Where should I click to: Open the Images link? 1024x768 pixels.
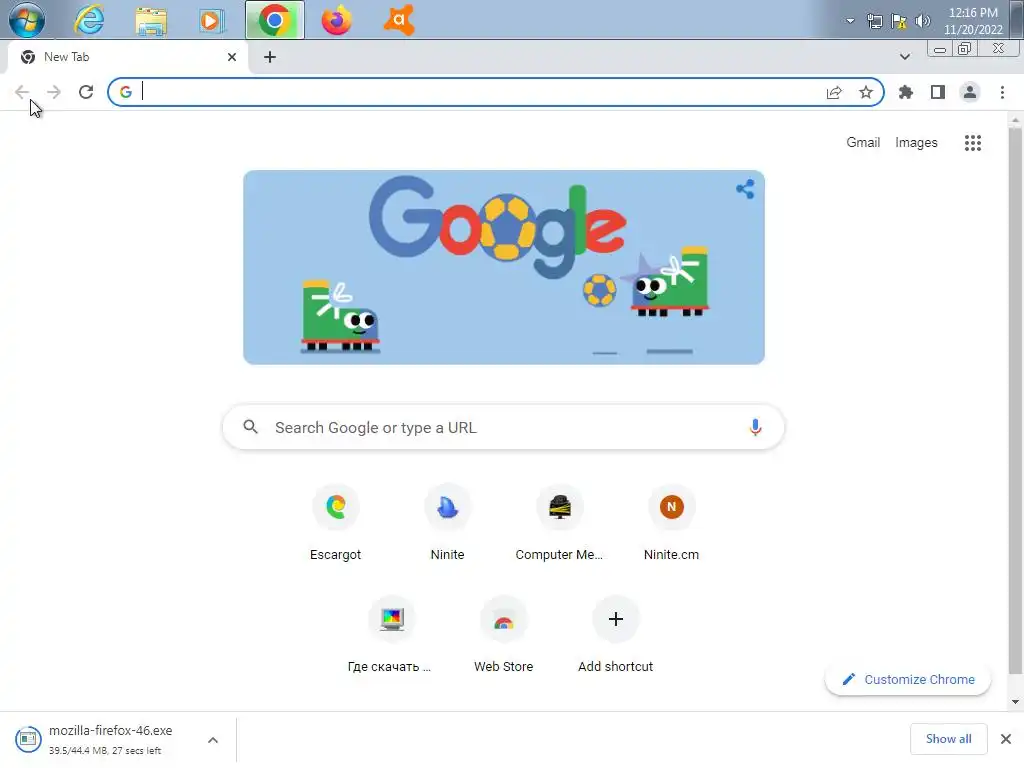pyautogui.click(x=916, y=142)
